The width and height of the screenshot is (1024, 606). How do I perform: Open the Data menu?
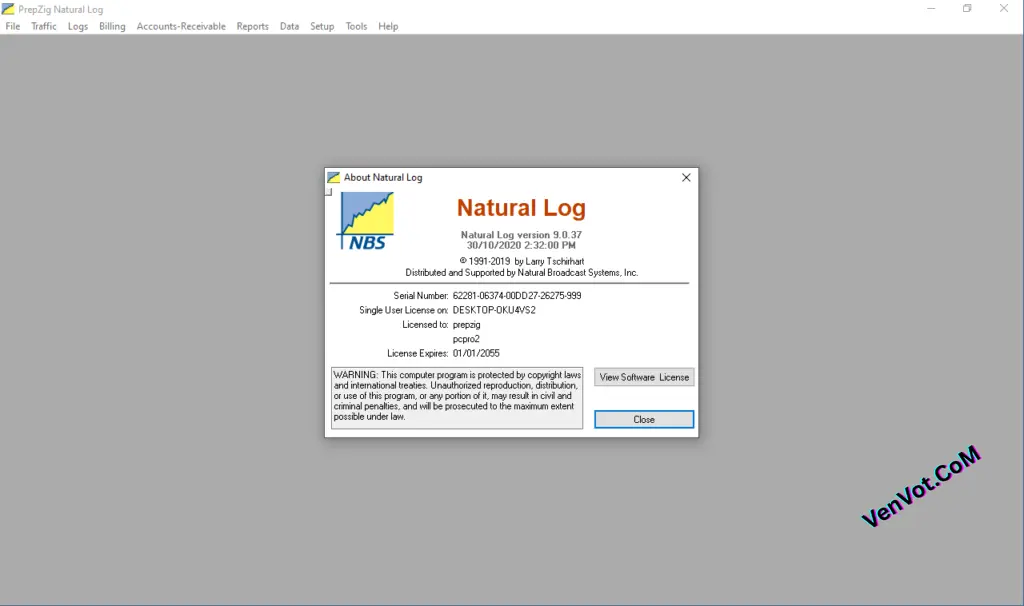(289, 26)
